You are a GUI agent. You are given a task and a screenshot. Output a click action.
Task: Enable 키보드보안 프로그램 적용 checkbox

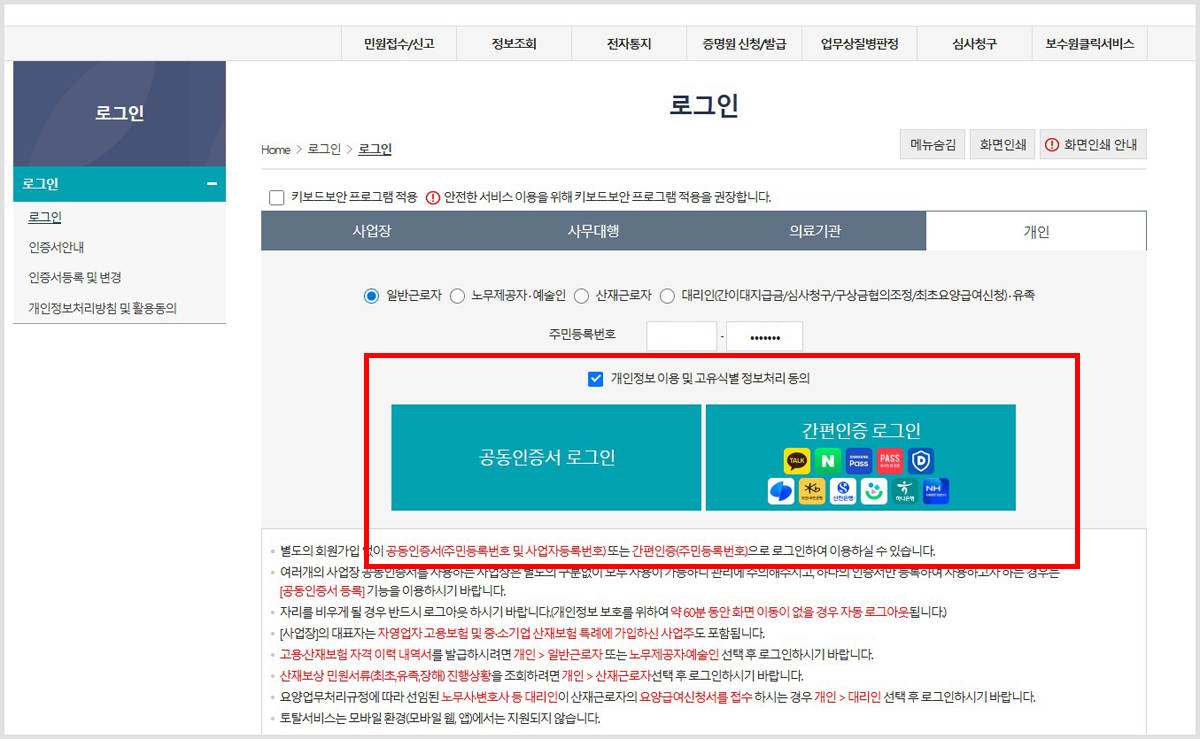coord(276,196)
